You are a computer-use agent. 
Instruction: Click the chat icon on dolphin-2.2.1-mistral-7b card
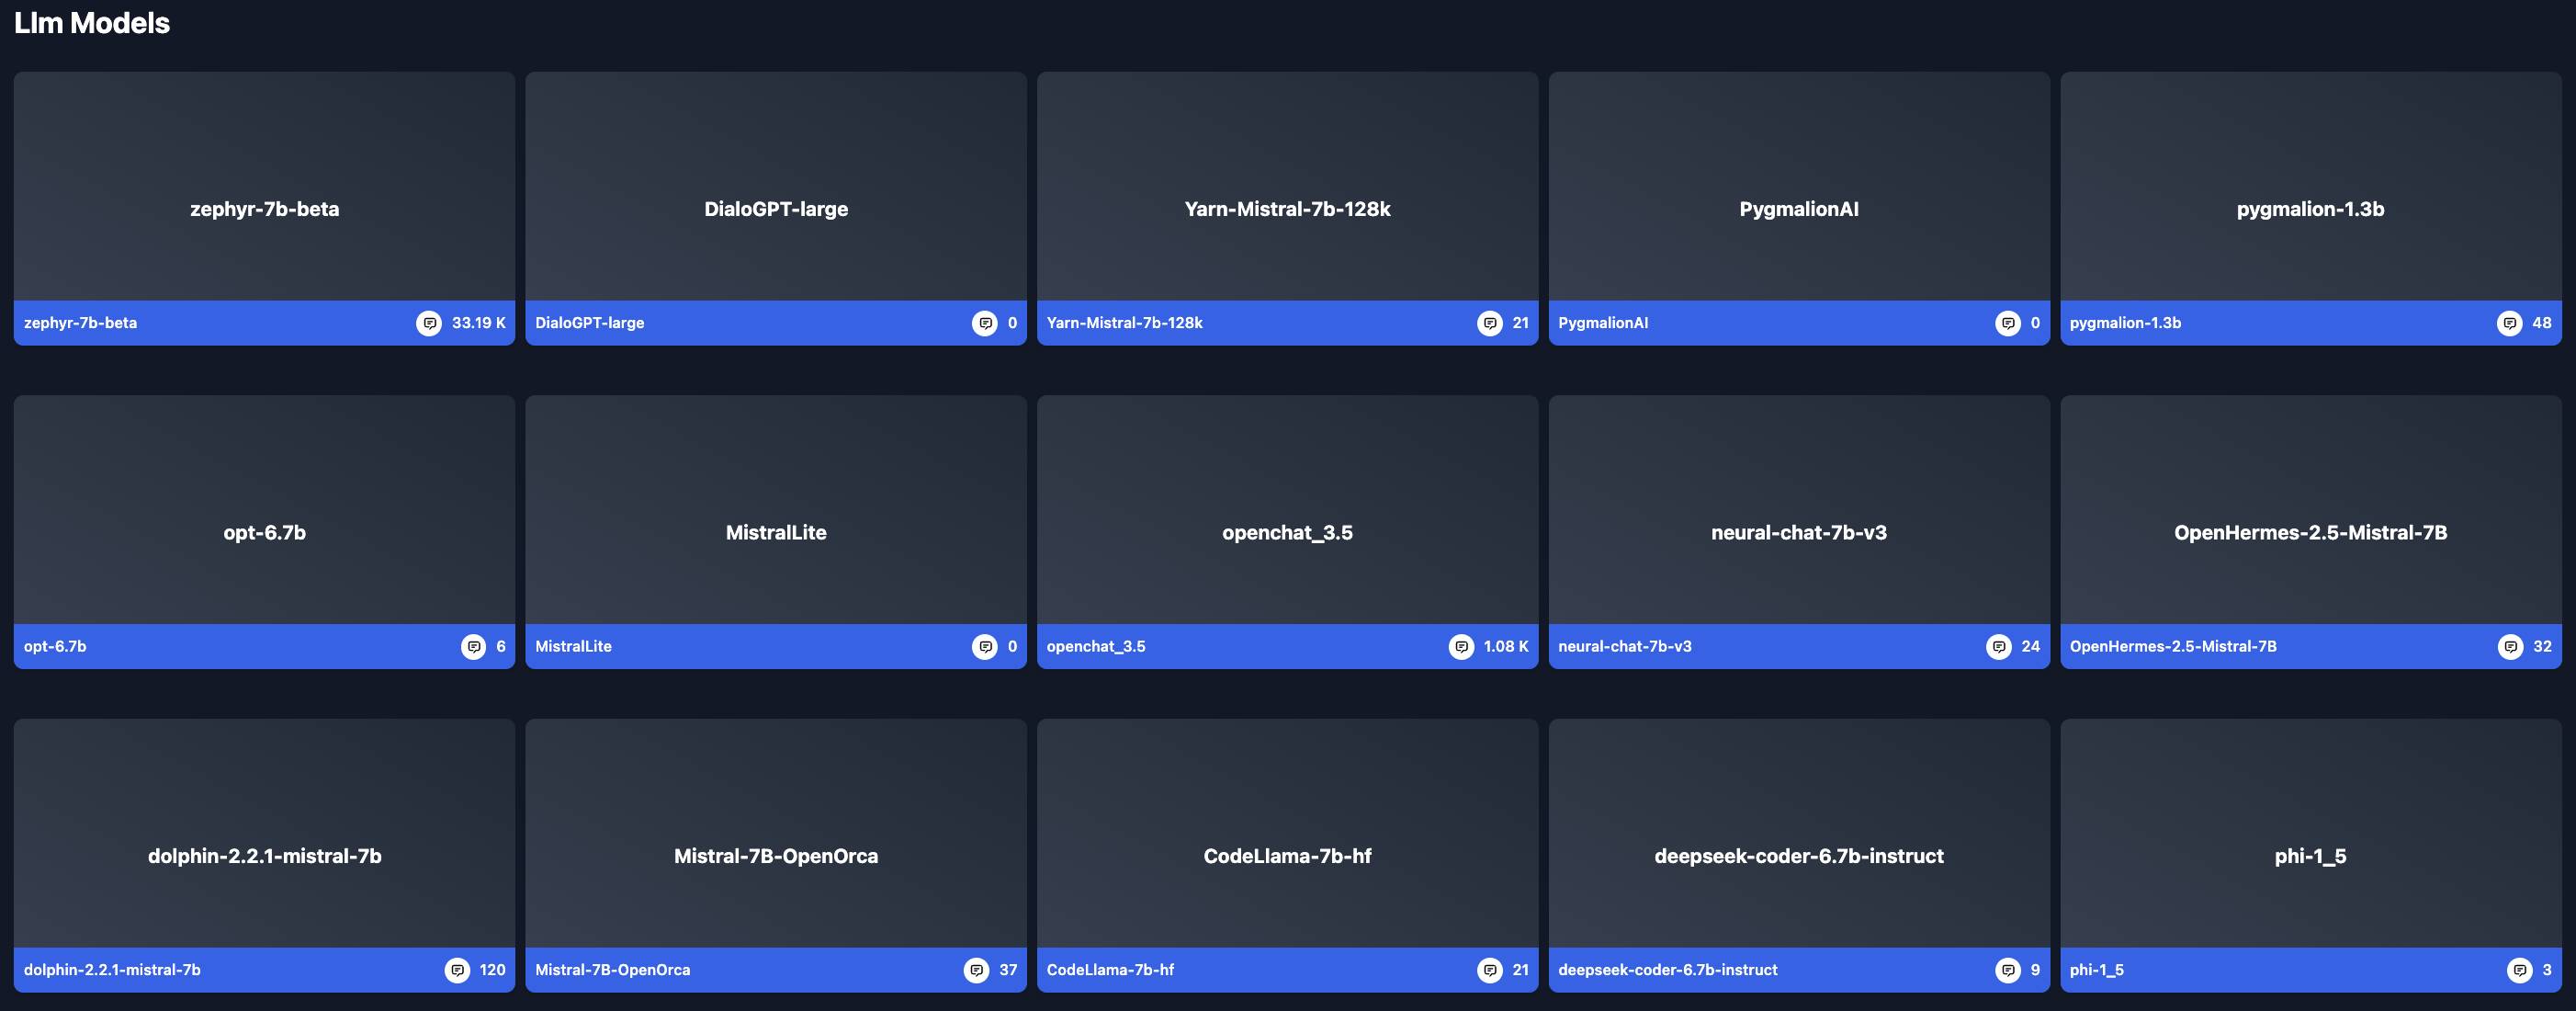tap(457, 970)
